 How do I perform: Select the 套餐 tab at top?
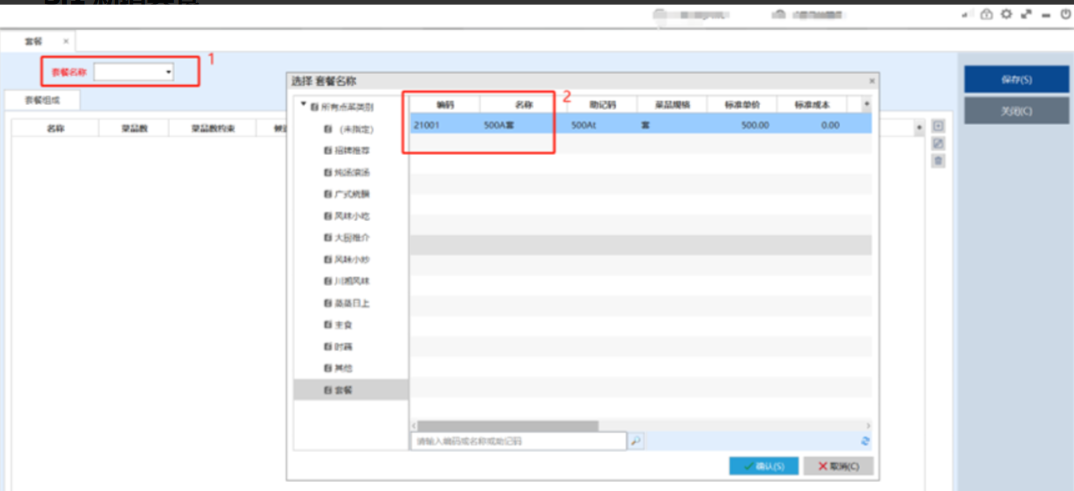pos(34,41)
